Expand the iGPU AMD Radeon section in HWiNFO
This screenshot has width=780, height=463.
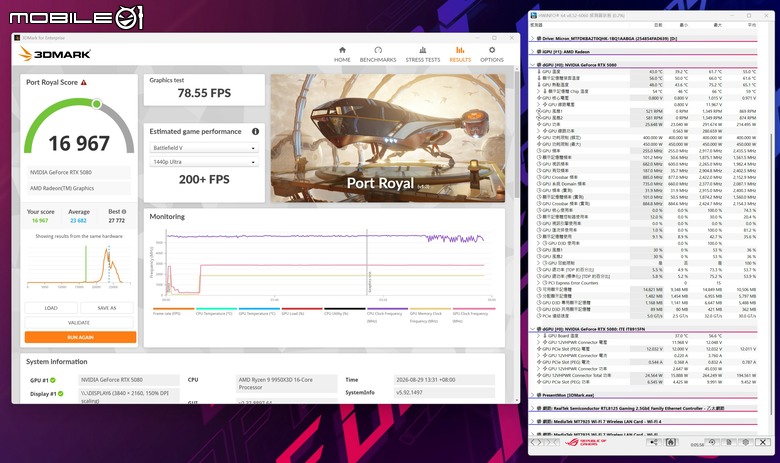[x=533, y=52]
